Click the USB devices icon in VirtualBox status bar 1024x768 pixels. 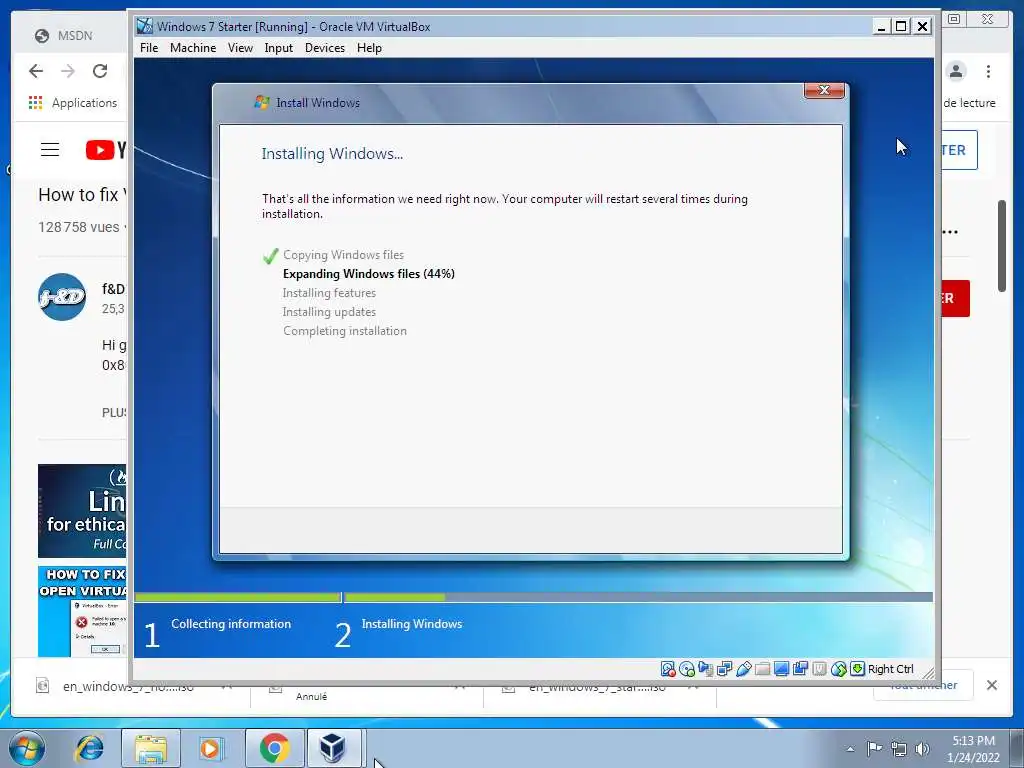click(743, 669)
